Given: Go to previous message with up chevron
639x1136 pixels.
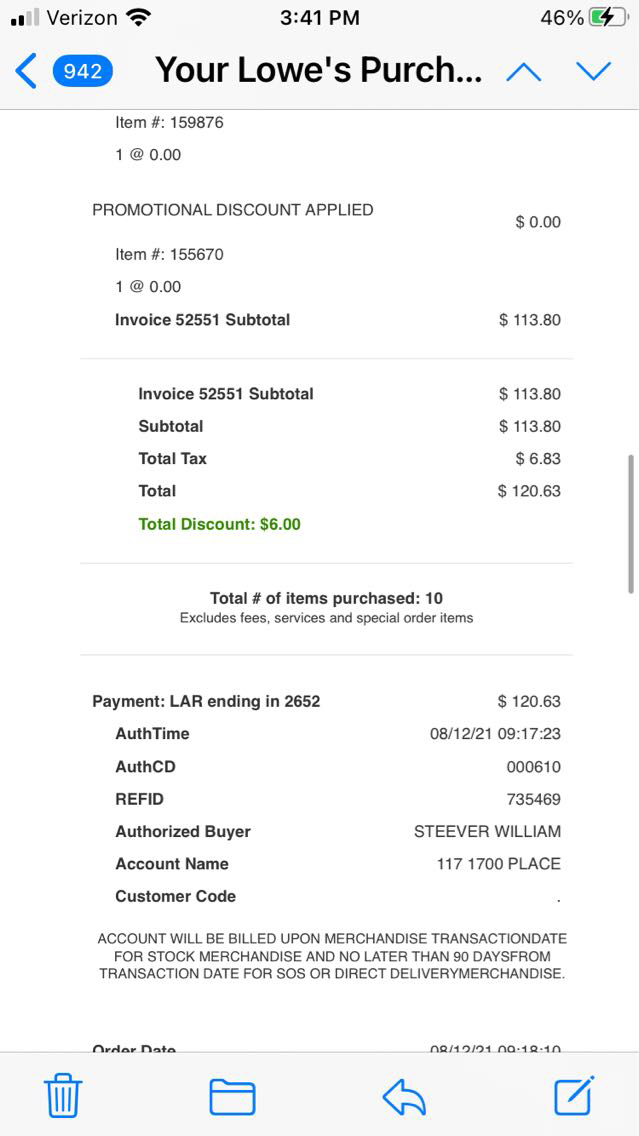Looking at the screenshot, I should point(524,71).
